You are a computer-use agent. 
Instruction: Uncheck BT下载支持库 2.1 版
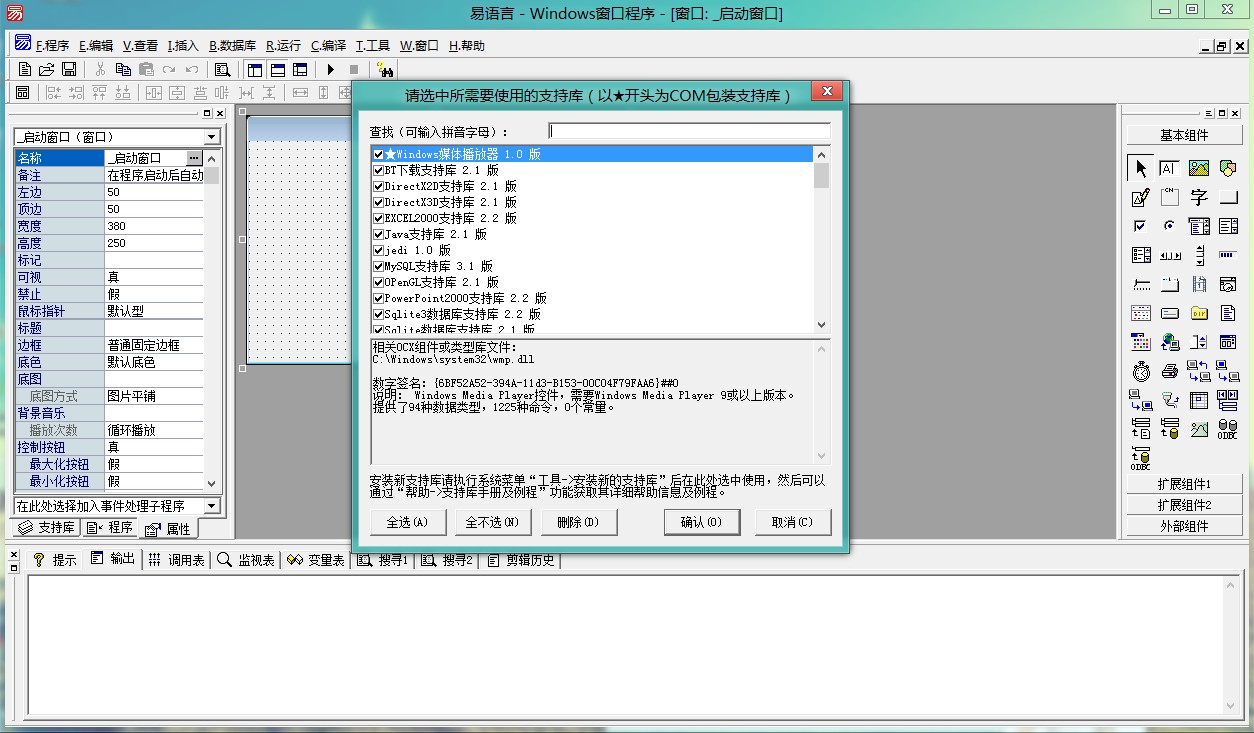378,170
